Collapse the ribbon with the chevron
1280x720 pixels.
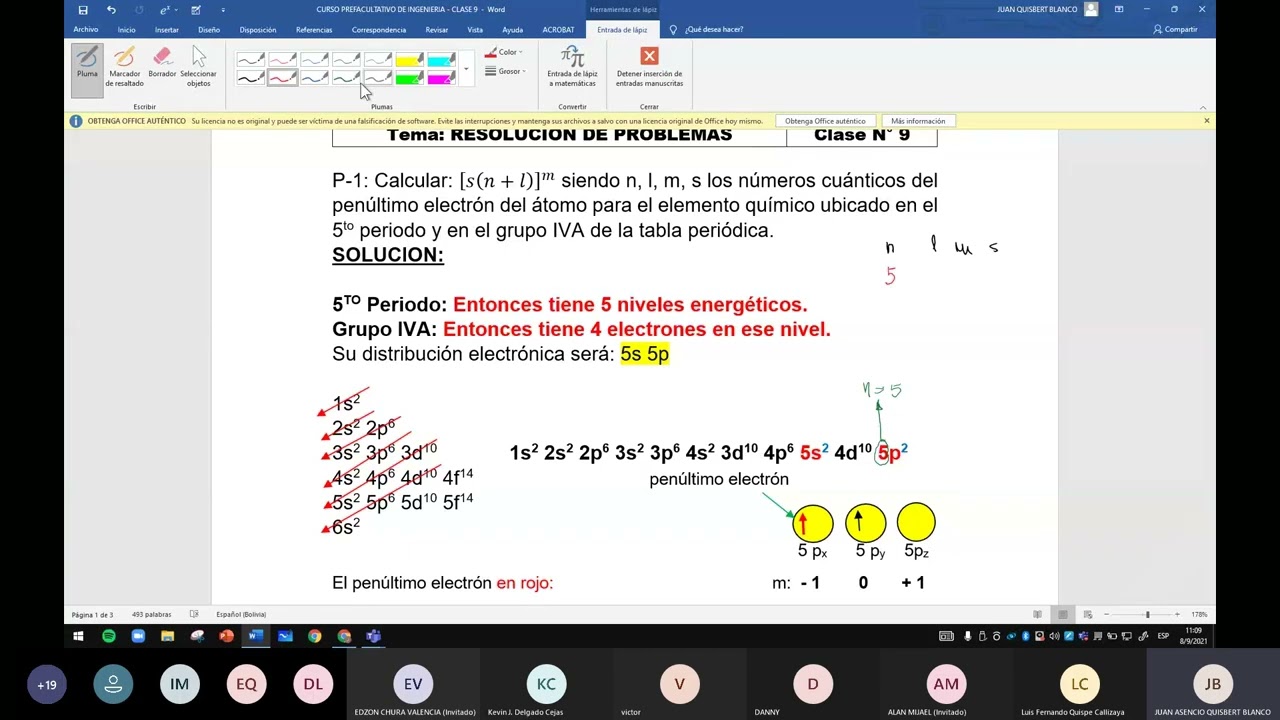click(x=1203, y=107)
